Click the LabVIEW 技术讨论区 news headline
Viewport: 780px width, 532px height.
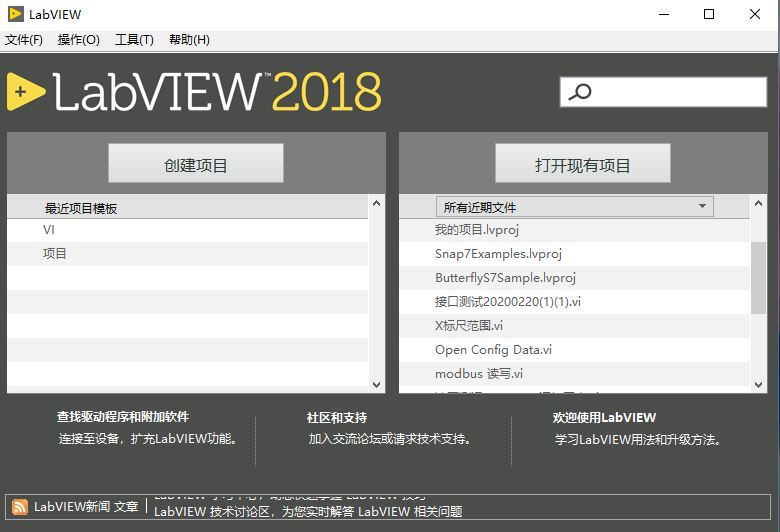pos(308,512)
